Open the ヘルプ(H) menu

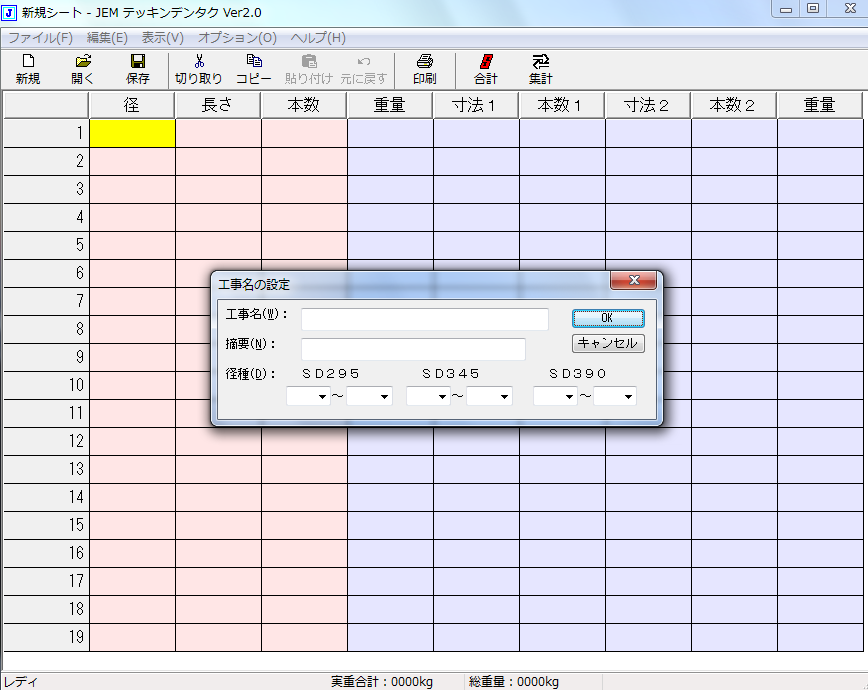pos(318,38)
